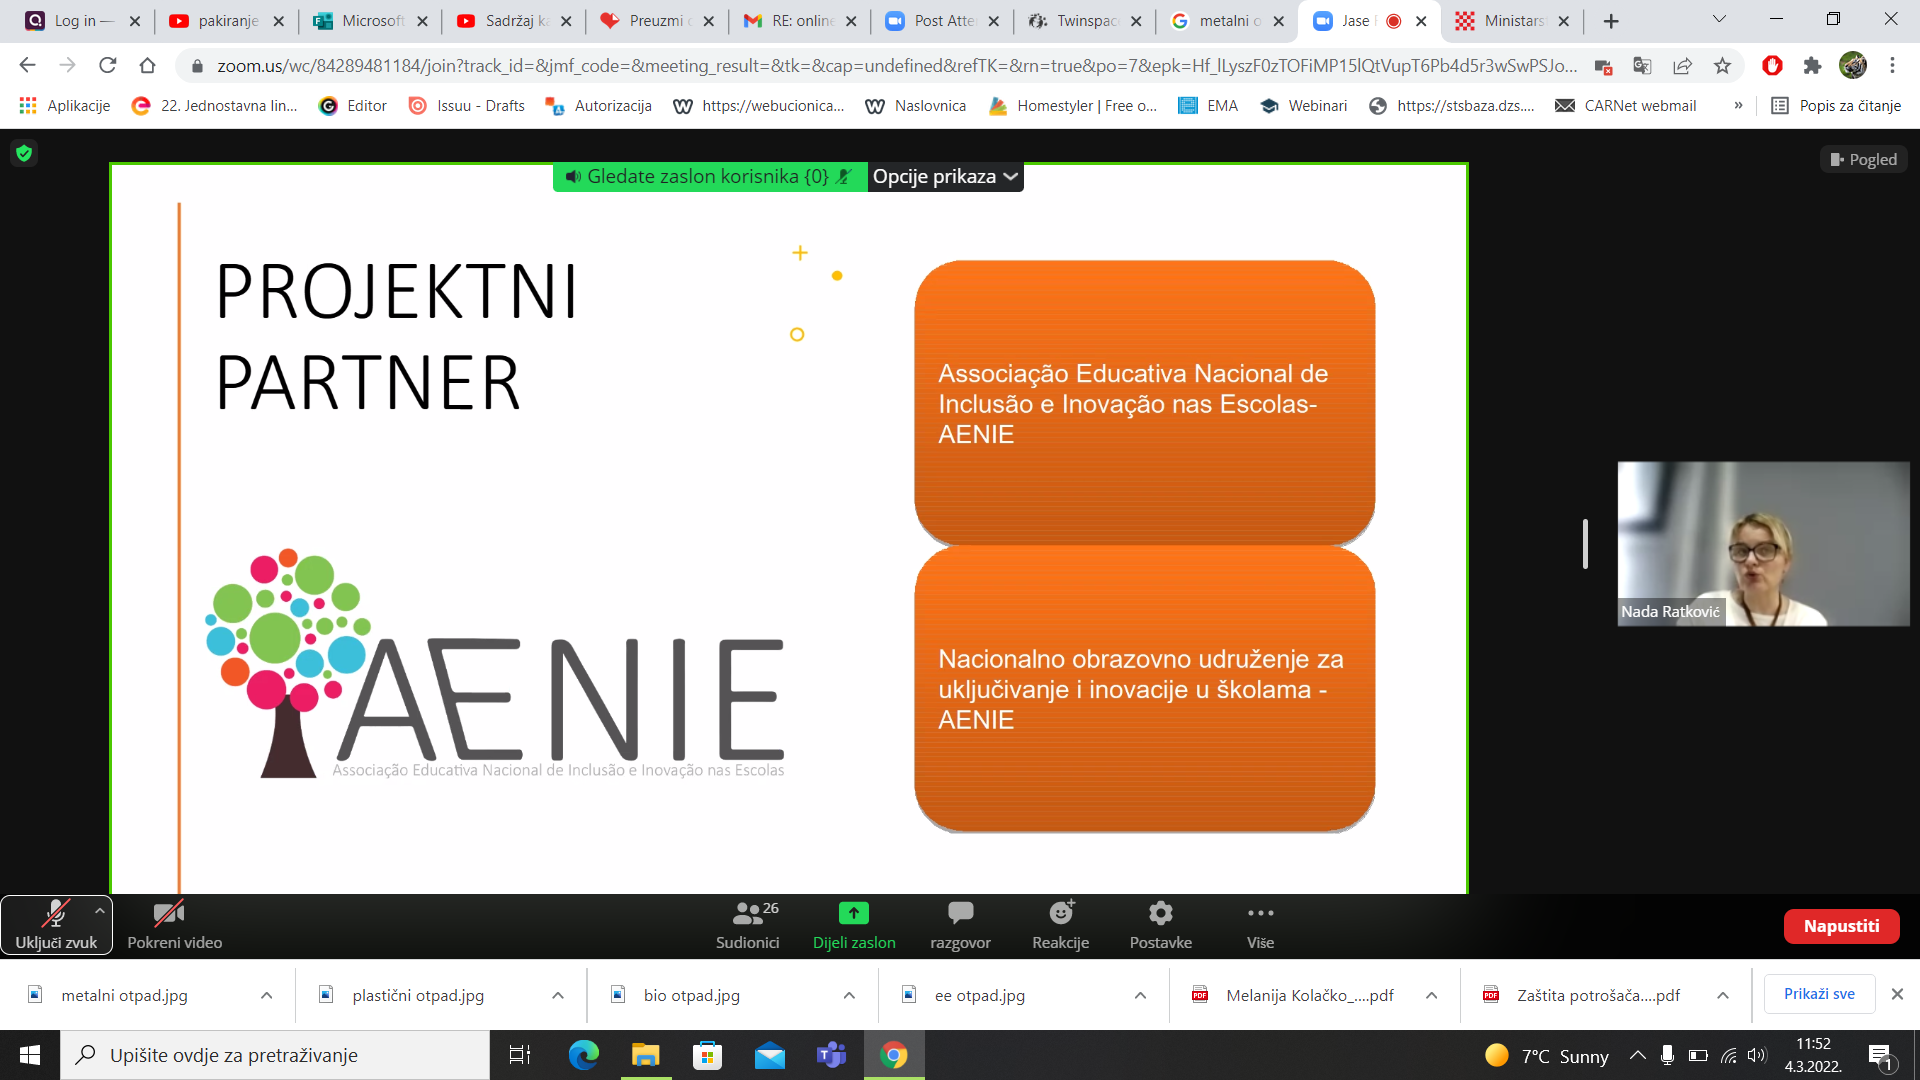Click share page icon in address bar
Screen dimensions: 1920x1080
pyautogui.click(x=1682, y=66)
